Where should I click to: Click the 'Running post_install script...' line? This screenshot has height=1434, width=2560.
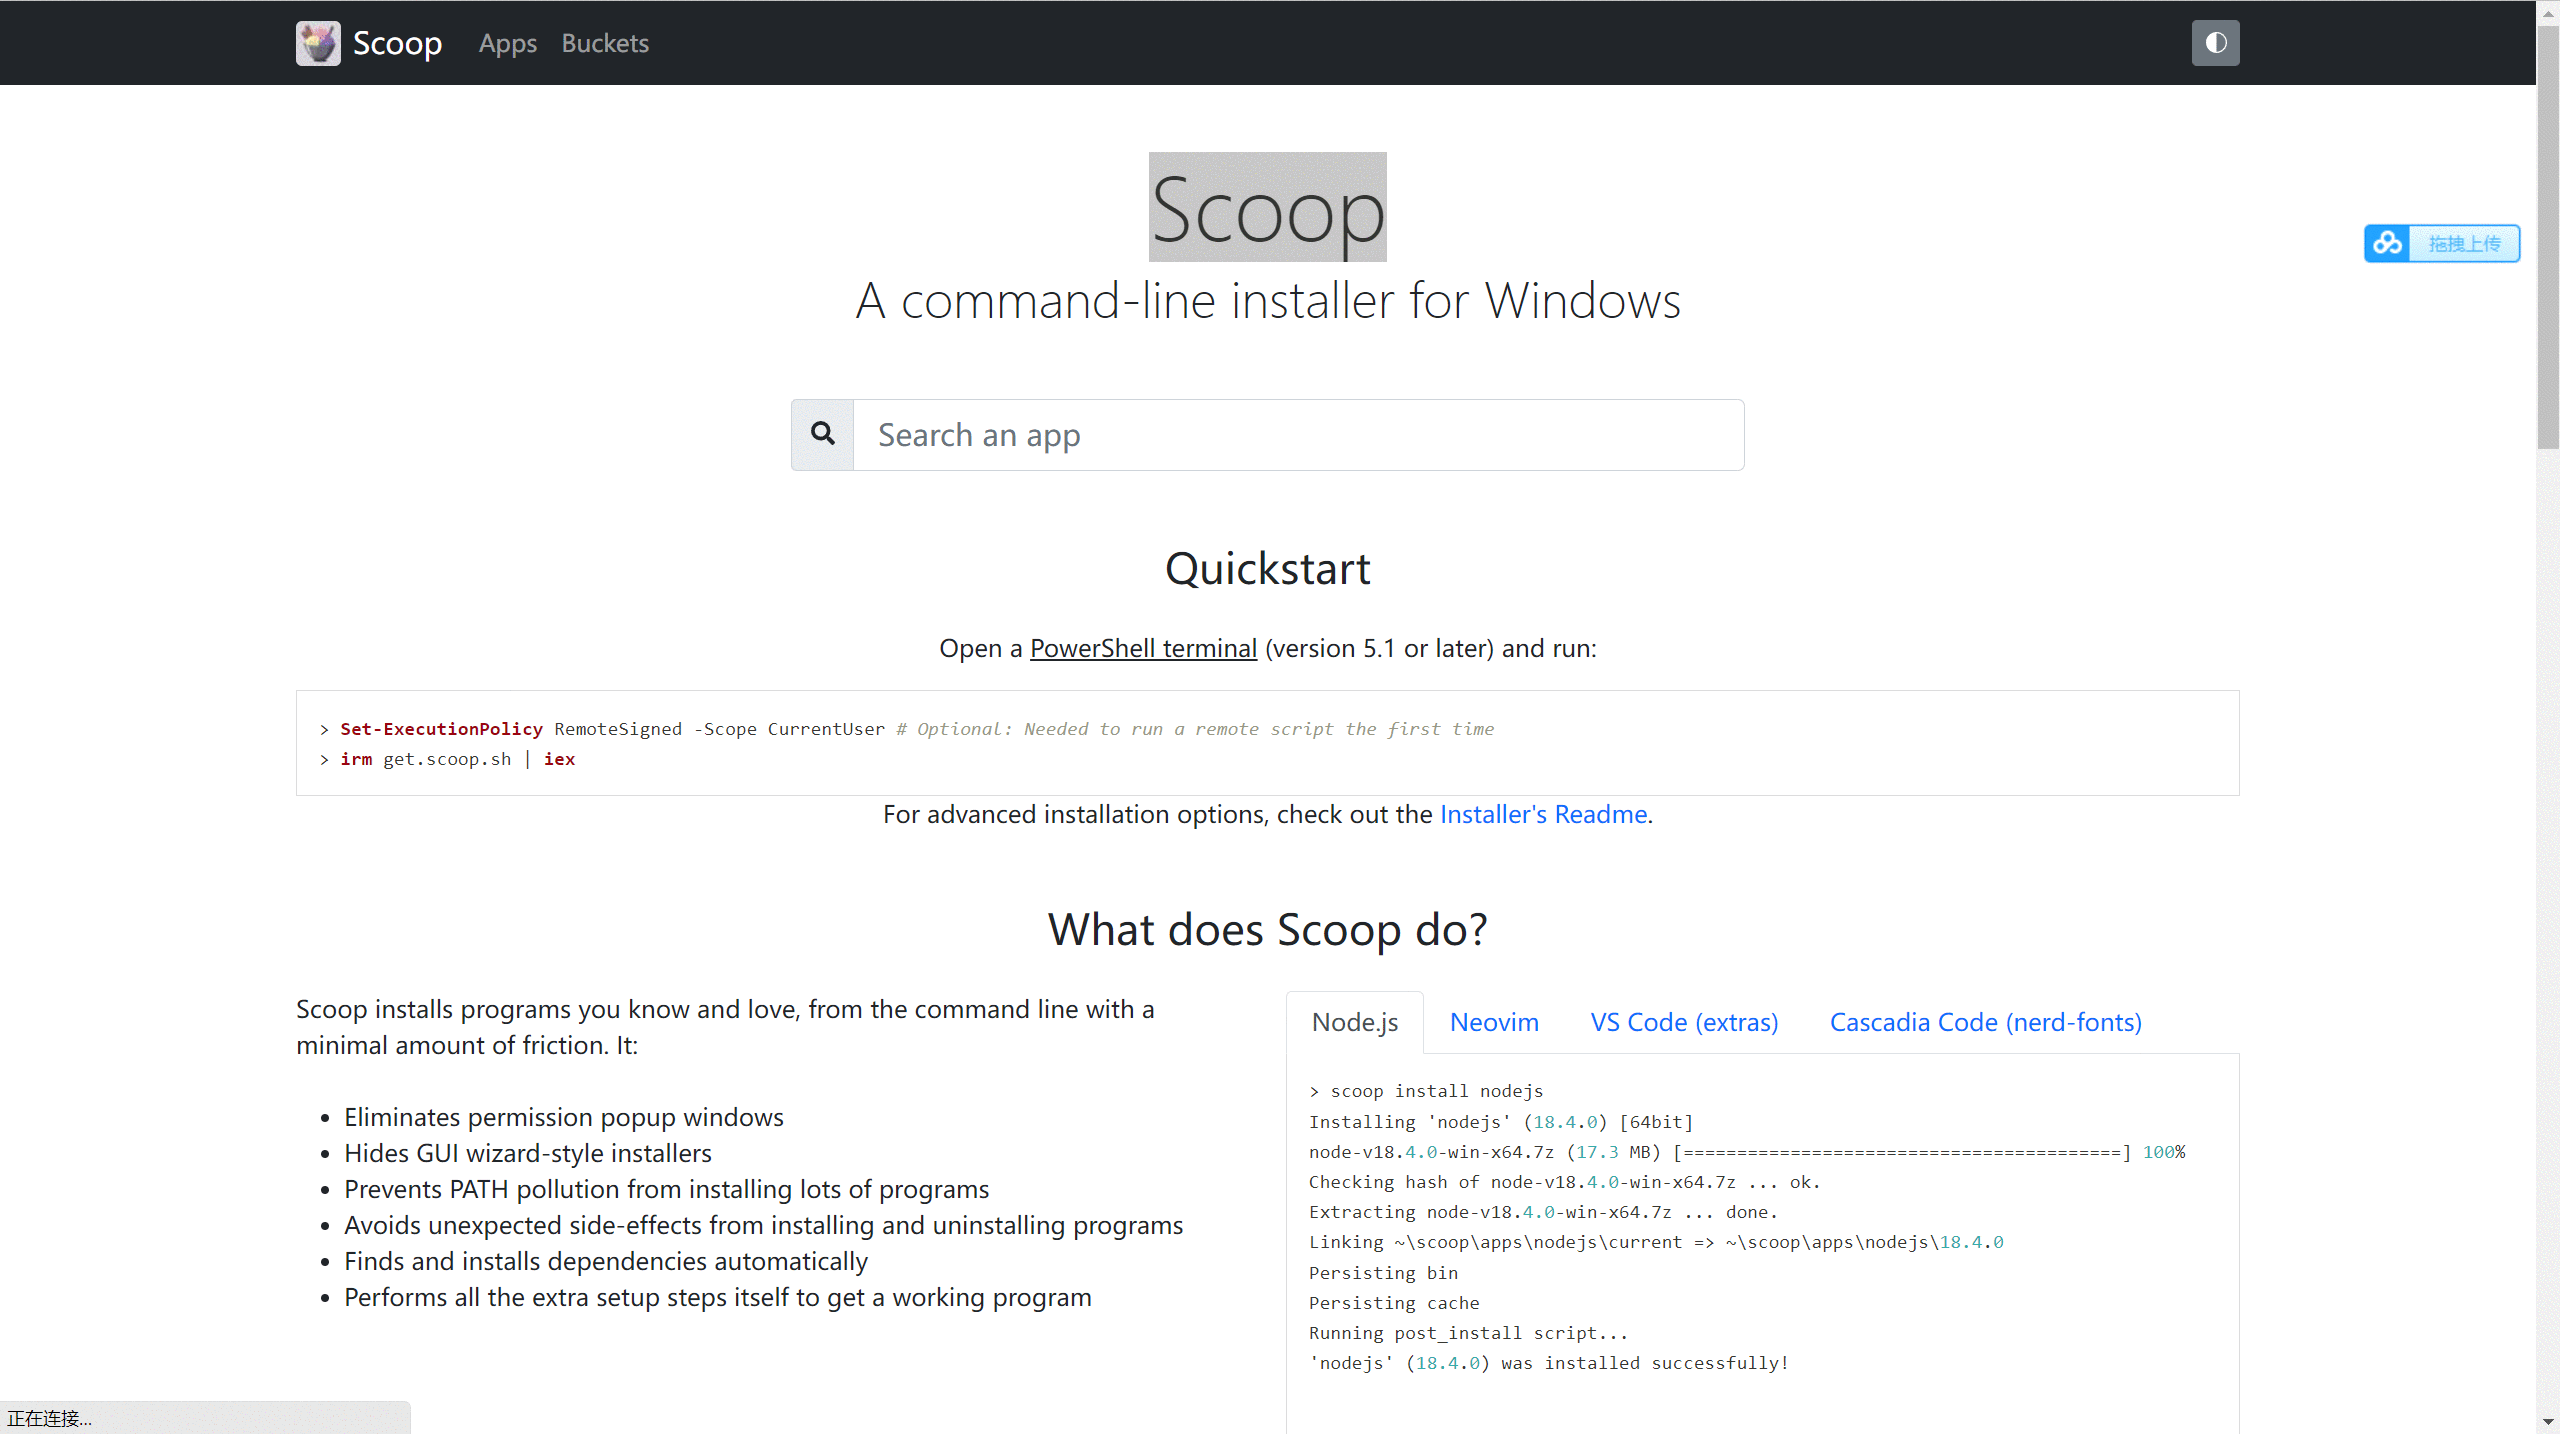click(x=1468, y=1333)
